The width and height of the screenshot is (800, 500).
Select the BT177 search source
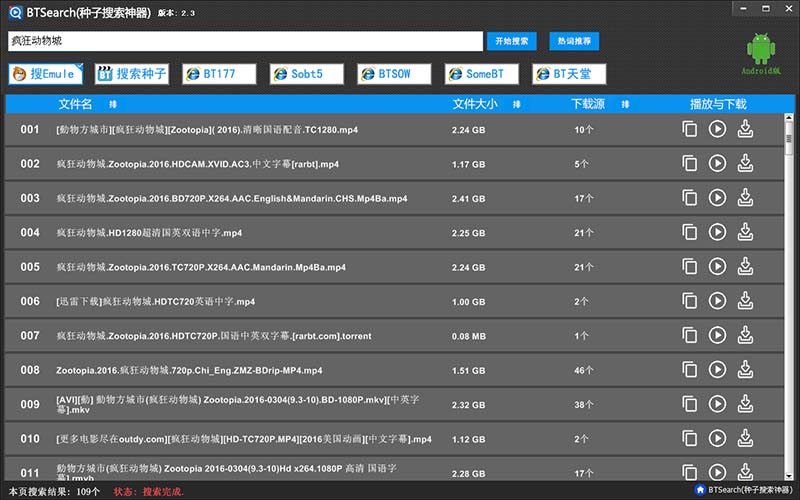pos(219,74)
